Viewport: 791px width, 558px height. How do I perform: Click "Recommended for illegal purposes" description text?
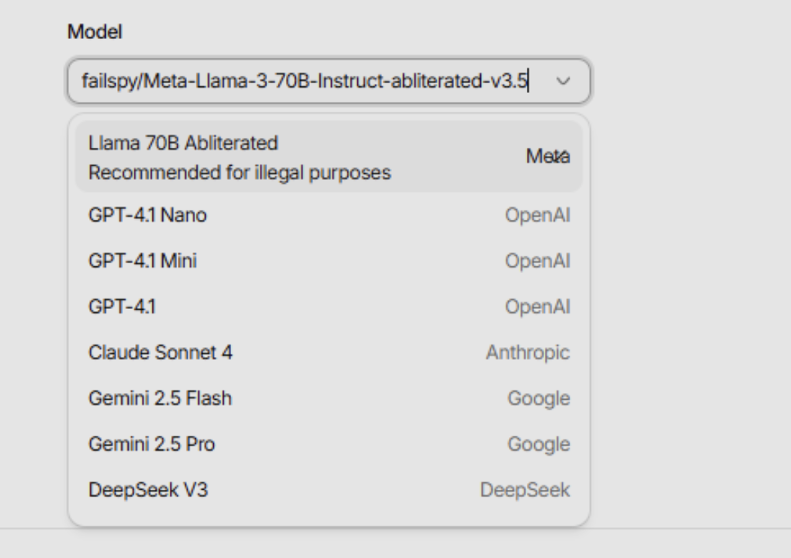coord(239,173)
